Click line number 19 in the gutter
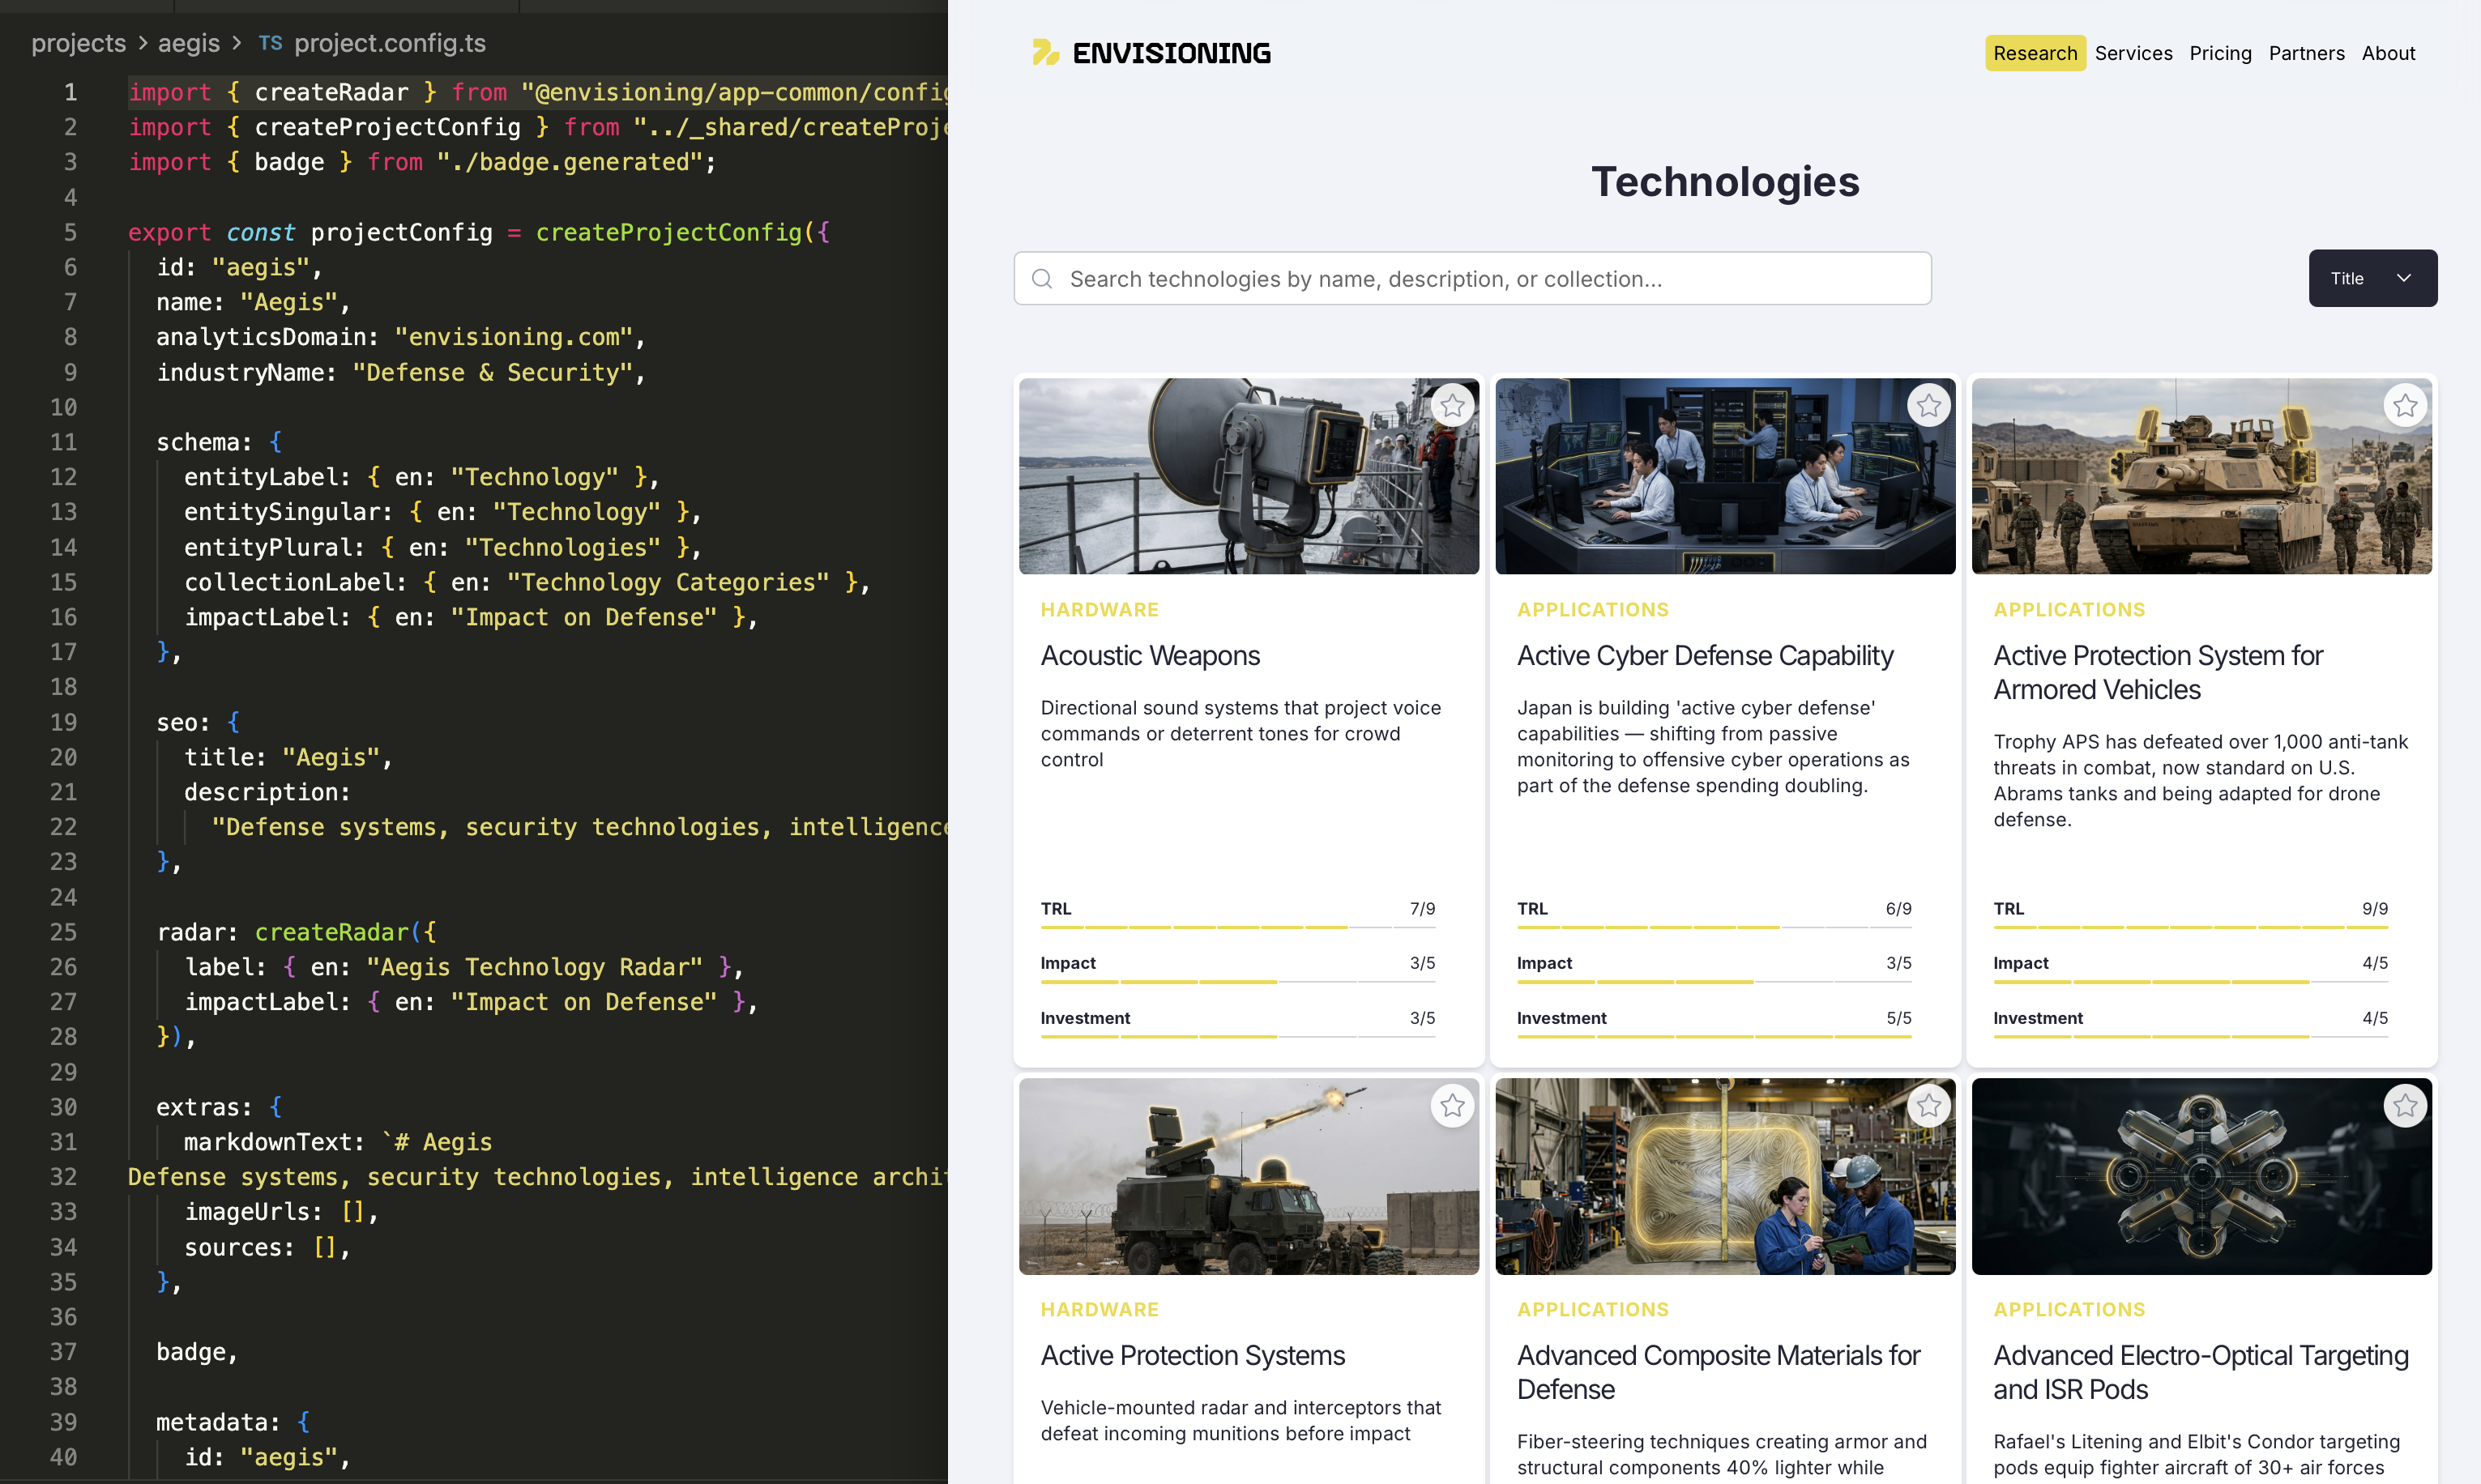The width and height of the screenshot is (2481, 1484). [64, 722]
